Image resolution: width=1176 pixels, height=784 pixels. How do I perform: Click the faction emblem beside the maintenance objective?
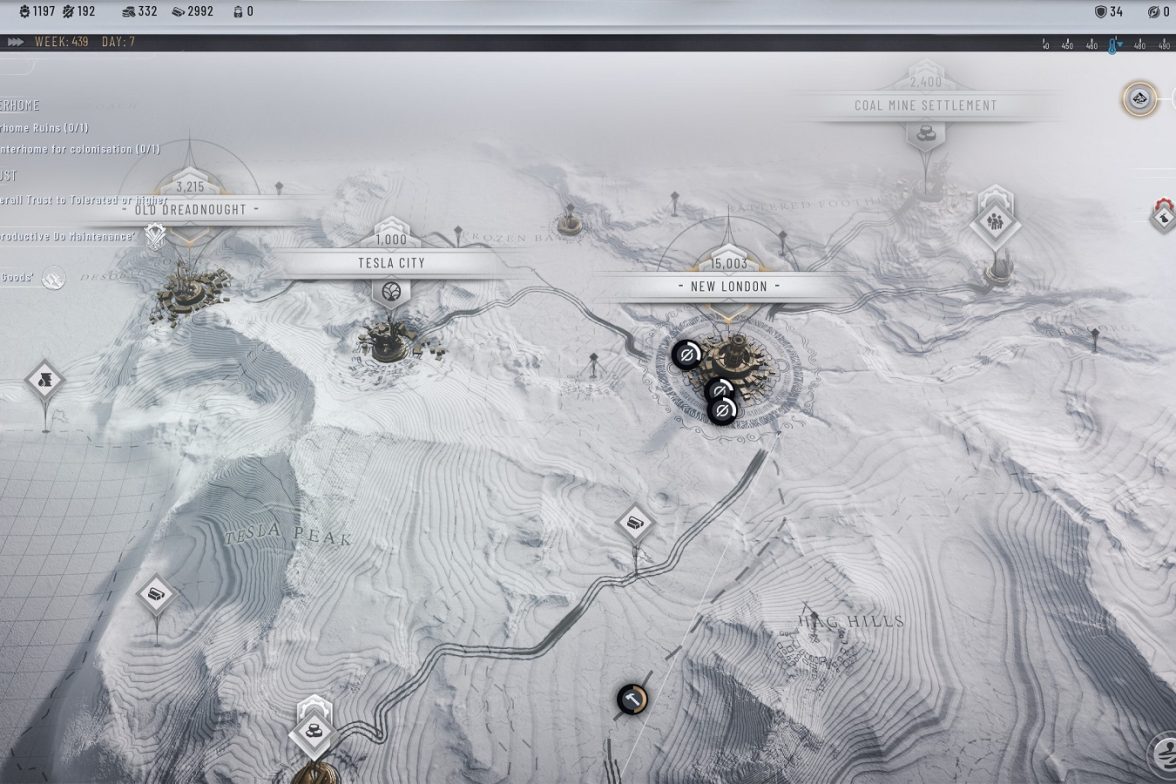tap(155, 236)
